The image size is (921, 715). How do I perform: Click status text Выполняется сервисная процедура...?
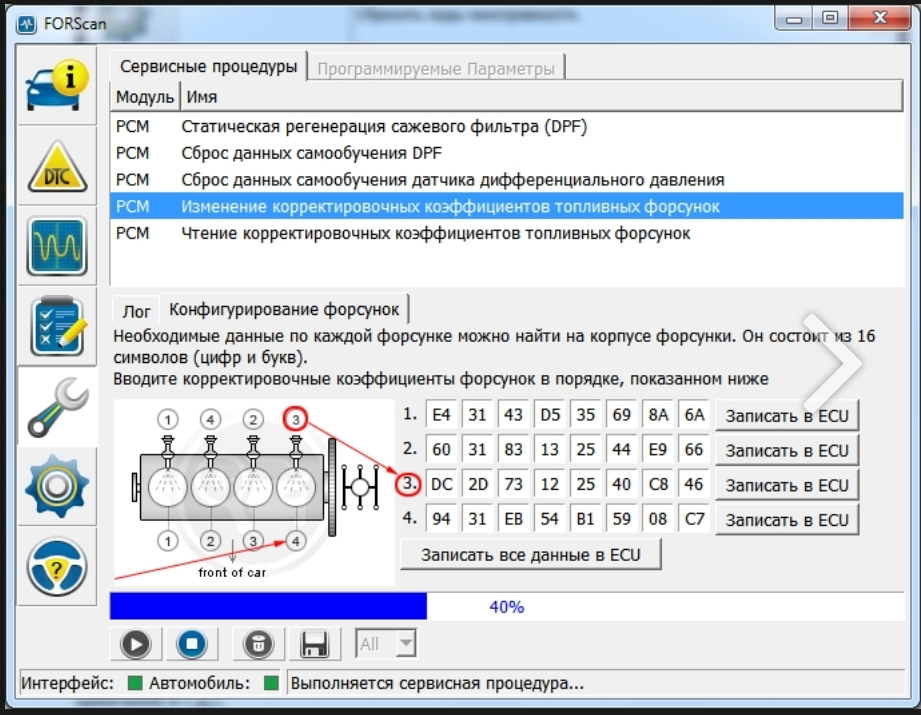pyautogui.click(x=437, y=683)
